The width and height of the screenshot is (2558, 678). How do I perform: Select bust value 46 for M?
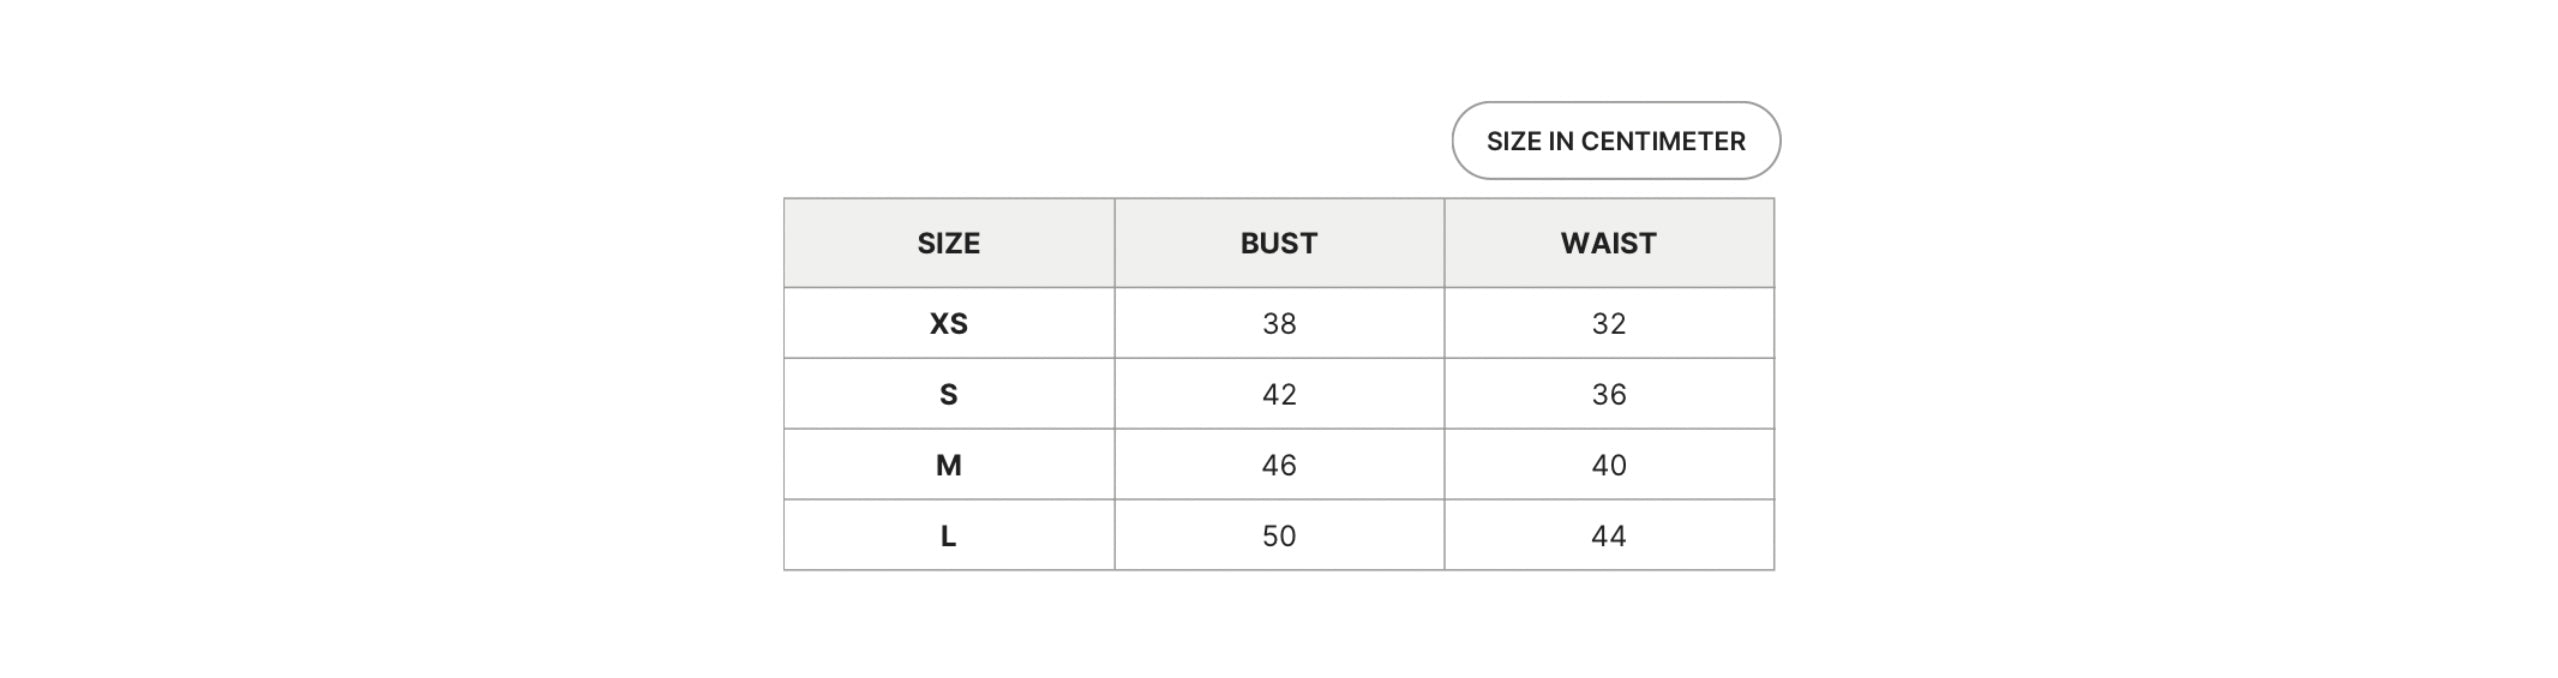coord(1279,465)
